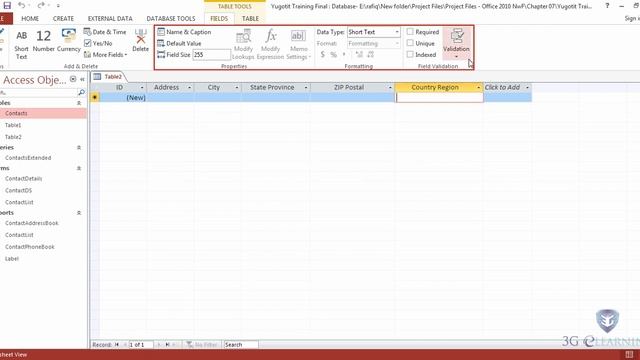
Task: Open Country Region column dropdown arrow
Action: click(478, 87)
